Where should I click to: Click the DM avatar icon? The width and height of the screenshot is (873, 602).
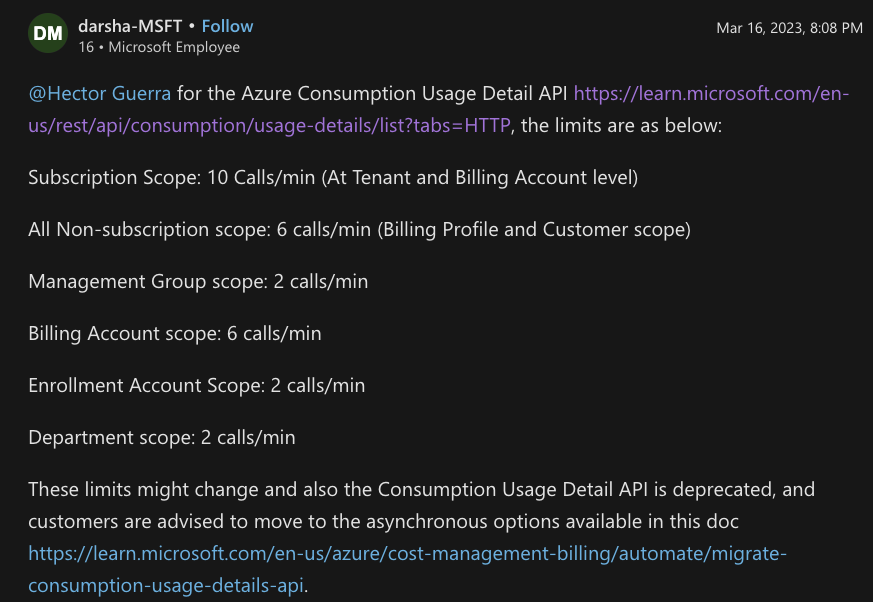click(x=47, y=33)
